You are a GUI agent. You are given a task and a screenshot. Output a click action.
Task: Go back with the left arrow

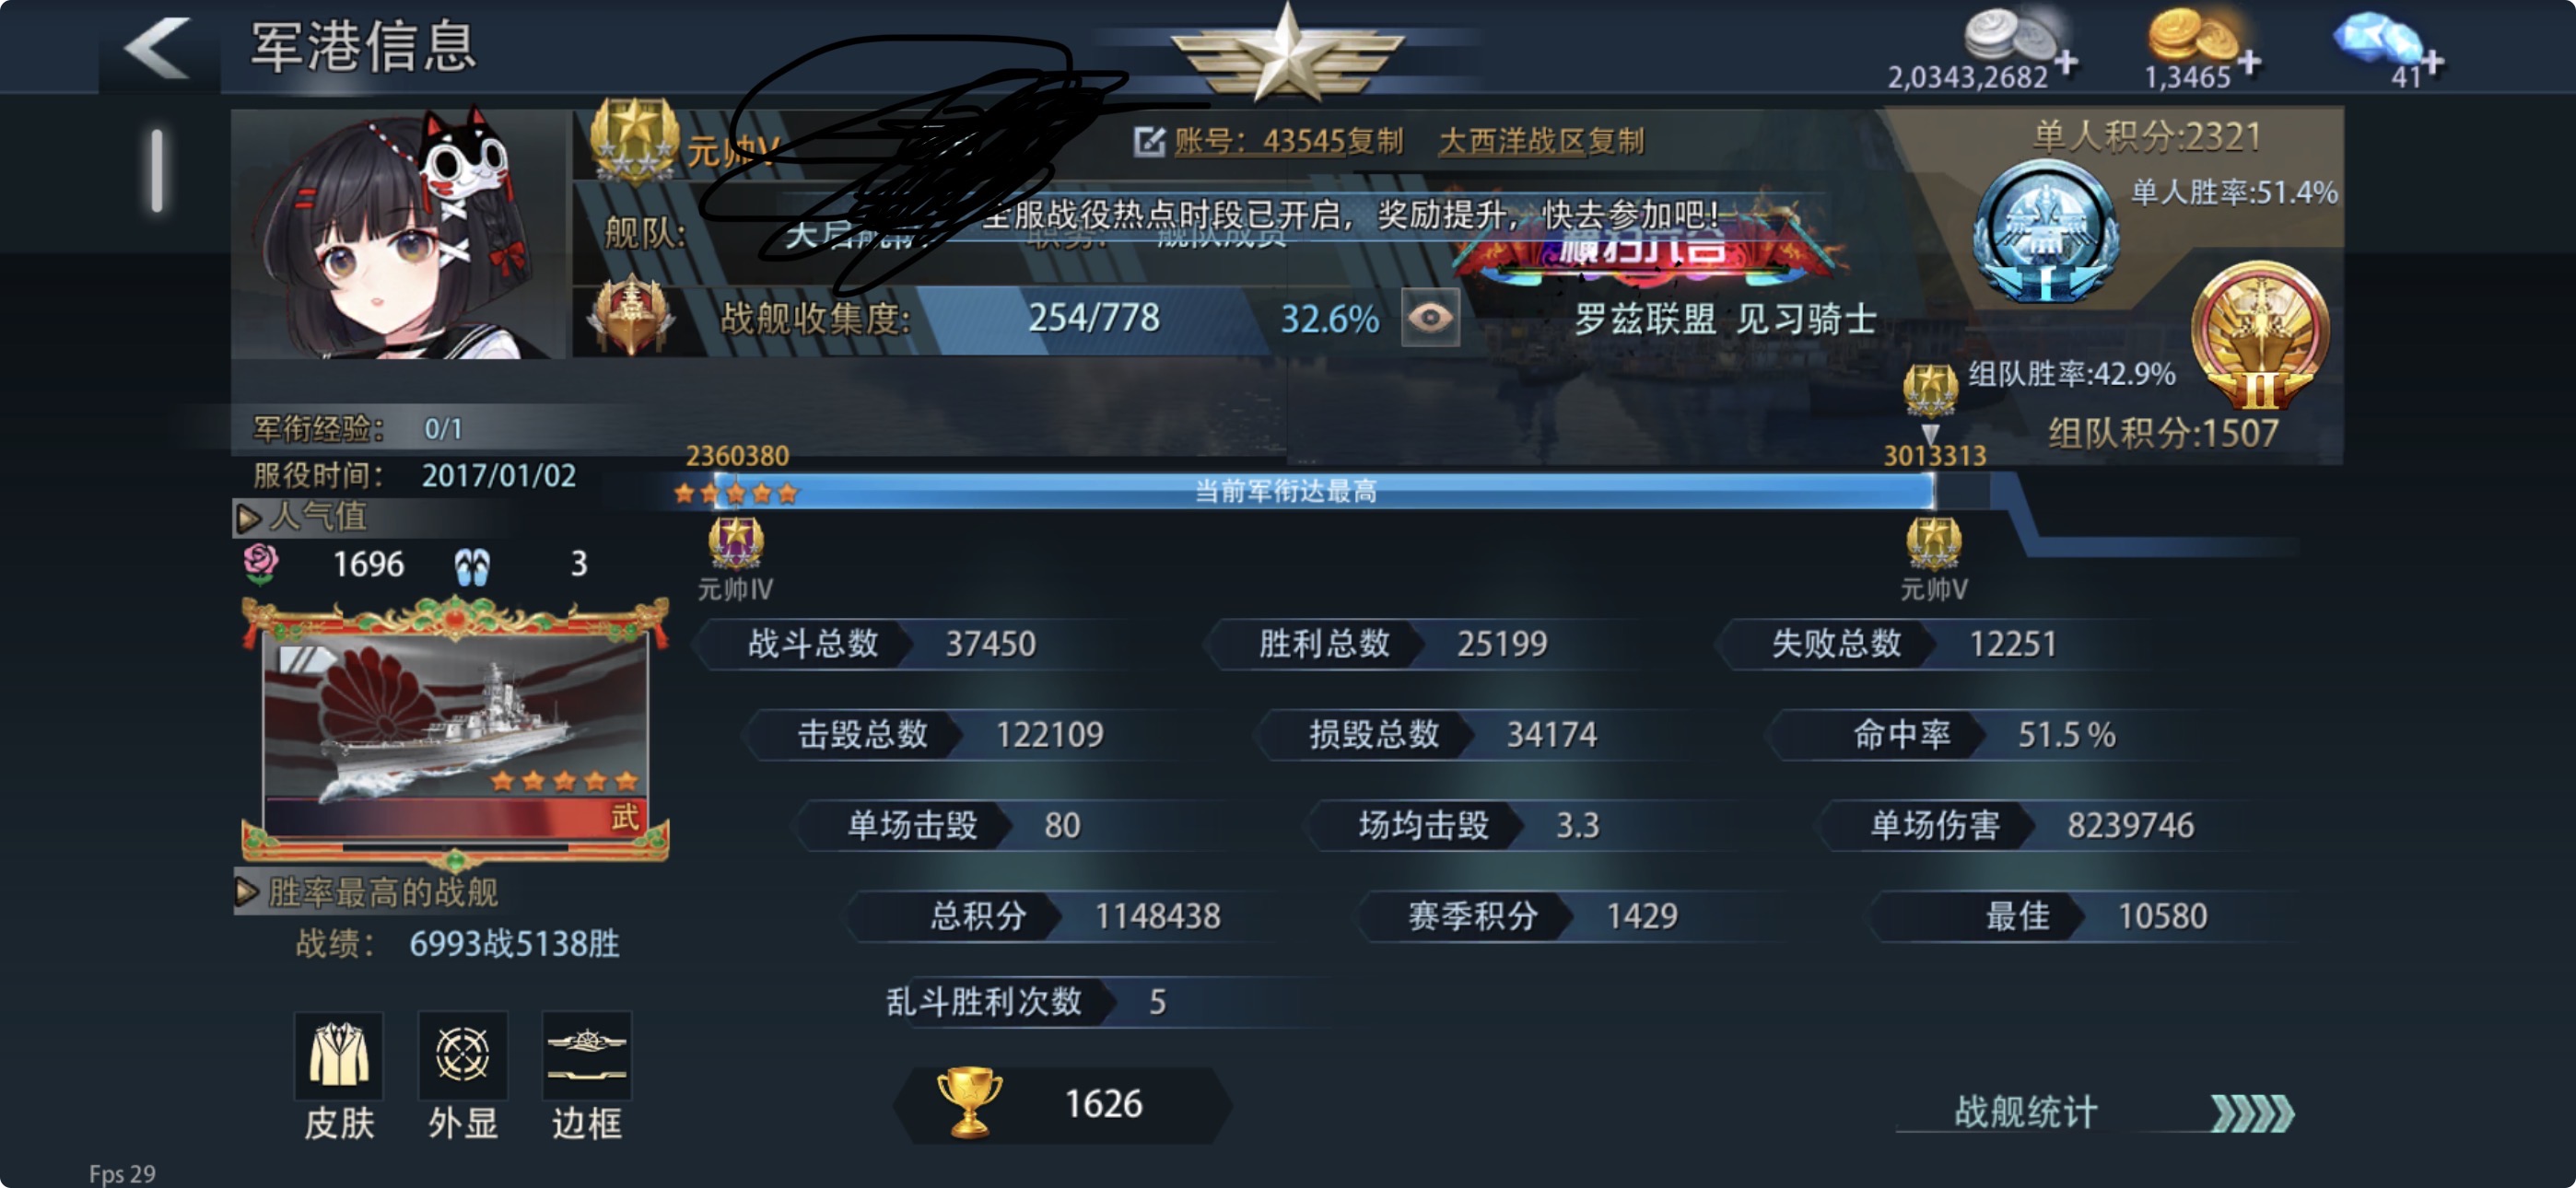(x=157, y=47)
